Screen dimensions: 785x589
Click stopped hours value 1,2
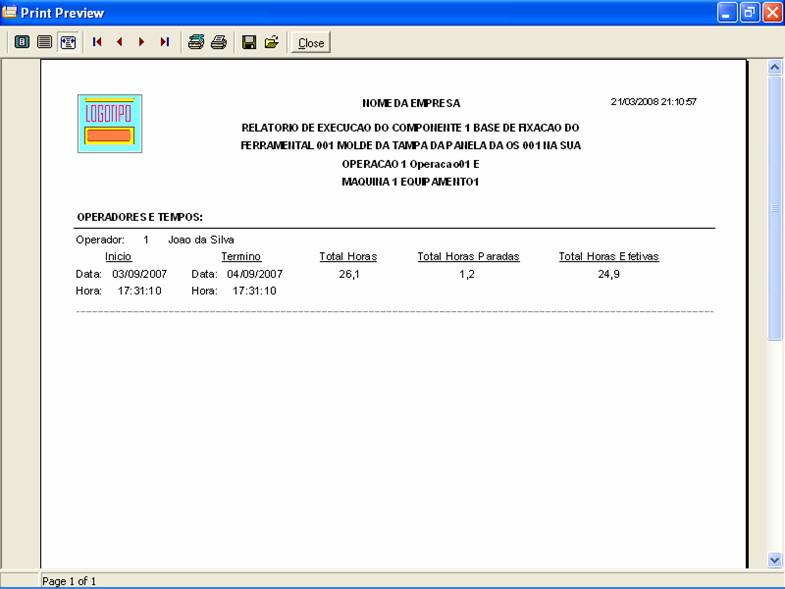tap(467, 274)
